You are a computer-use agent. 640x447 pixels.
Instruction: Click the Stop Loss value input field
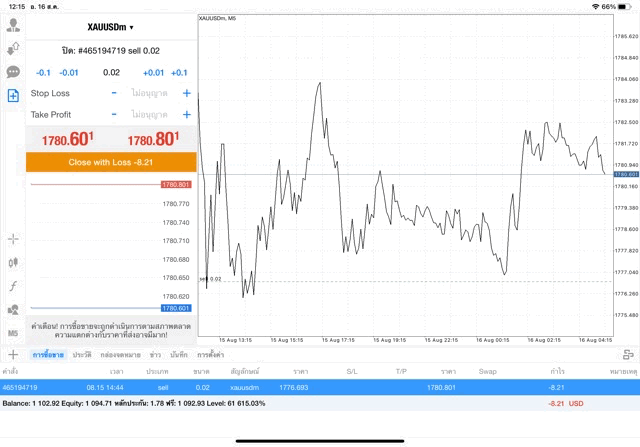click(x=150, y=93)
